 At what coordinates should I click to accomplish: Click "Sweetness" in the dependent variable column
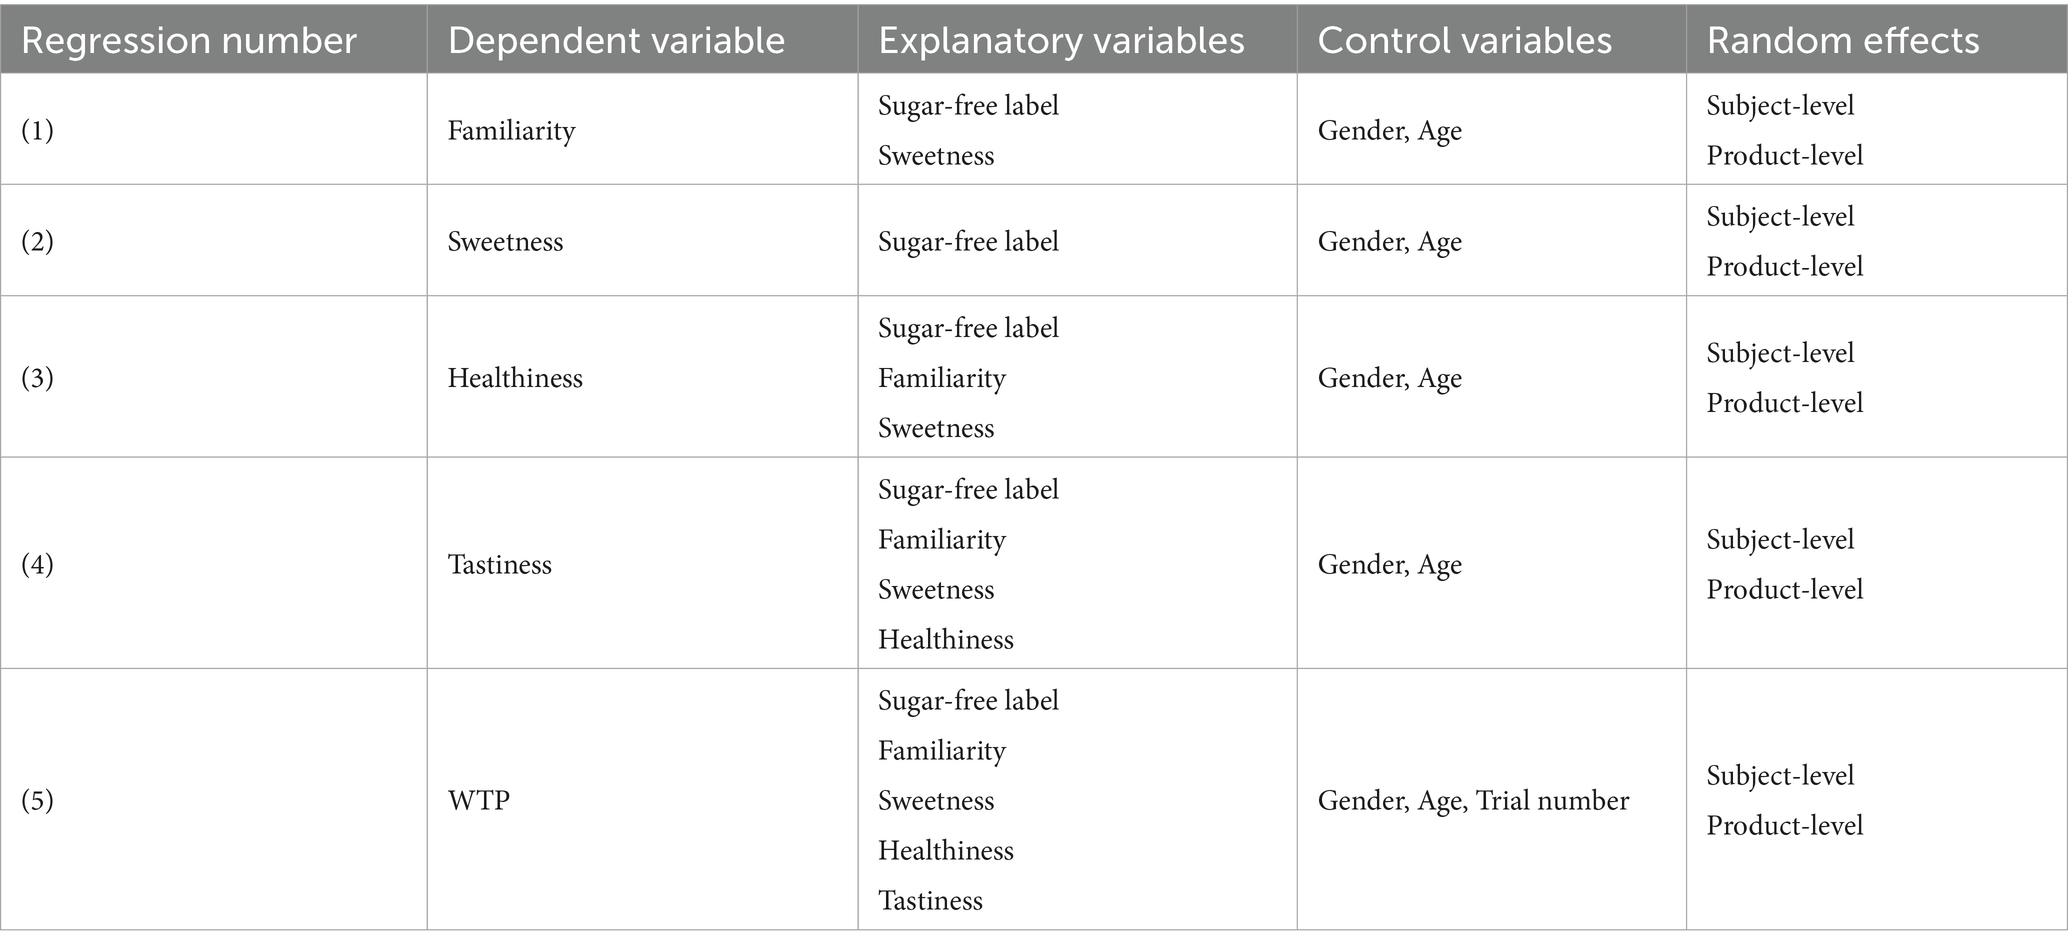[x=505, y=242]
